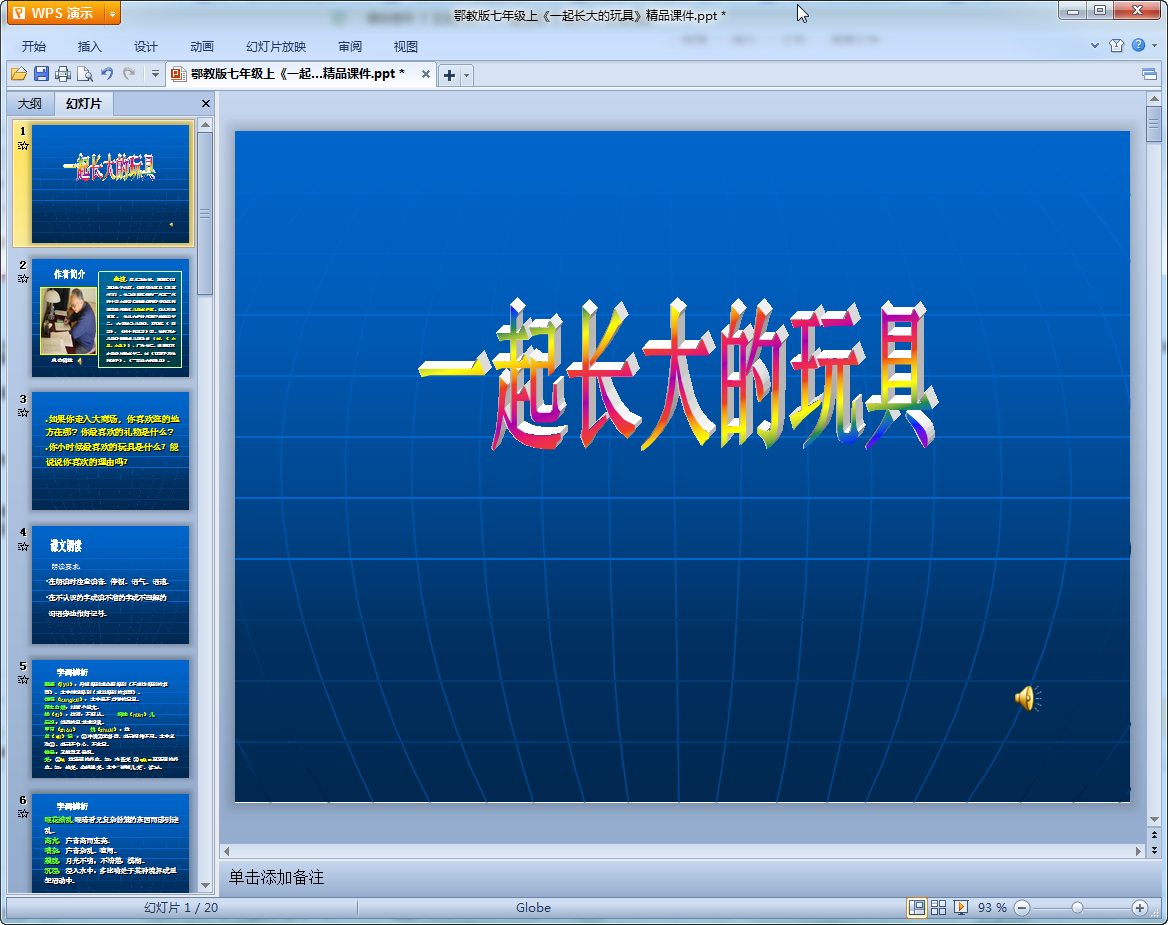The image size is (1168, 925).
Task: Open the WPS 演示 application menu arrow
Action: pyautogui.click(x=112, y=13)
